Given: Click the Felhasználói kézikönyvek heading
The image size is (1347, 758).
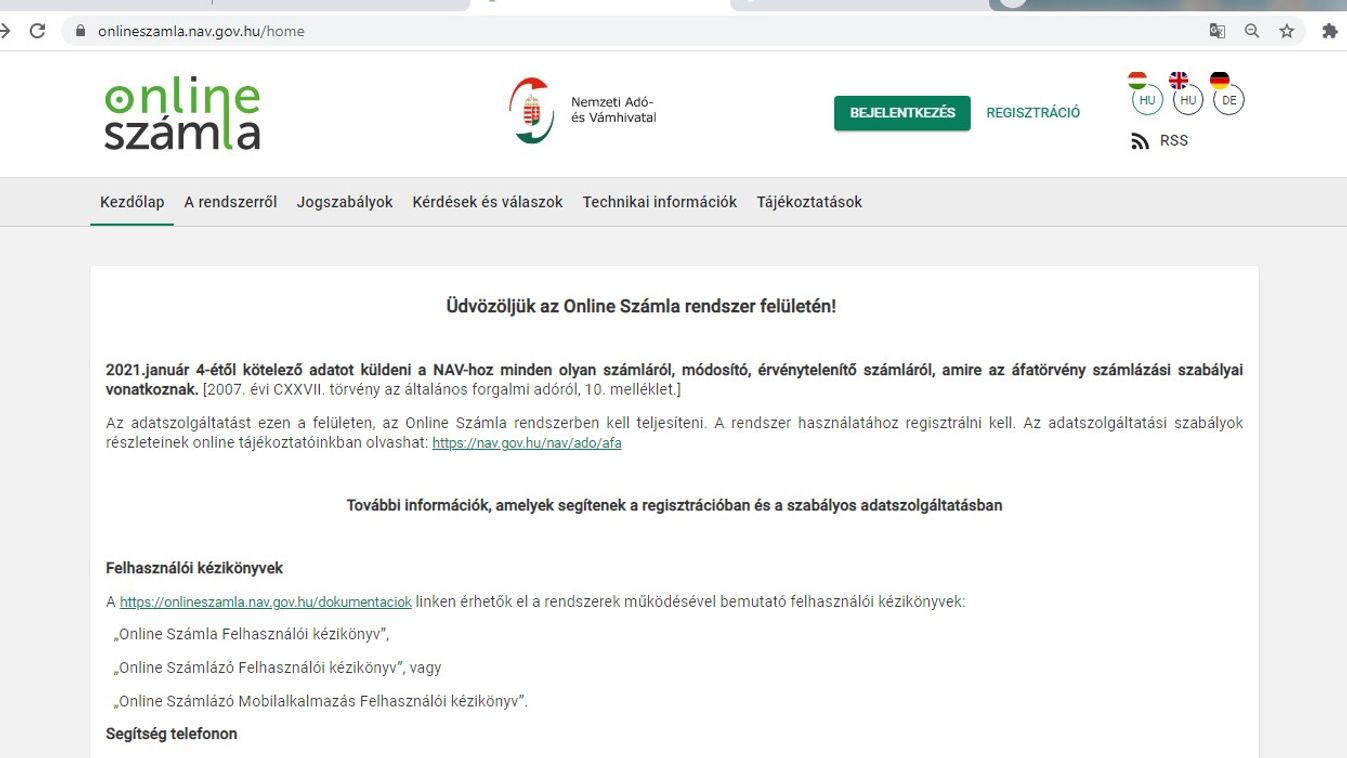Looking at the screenshot, I should click(194, 568).
